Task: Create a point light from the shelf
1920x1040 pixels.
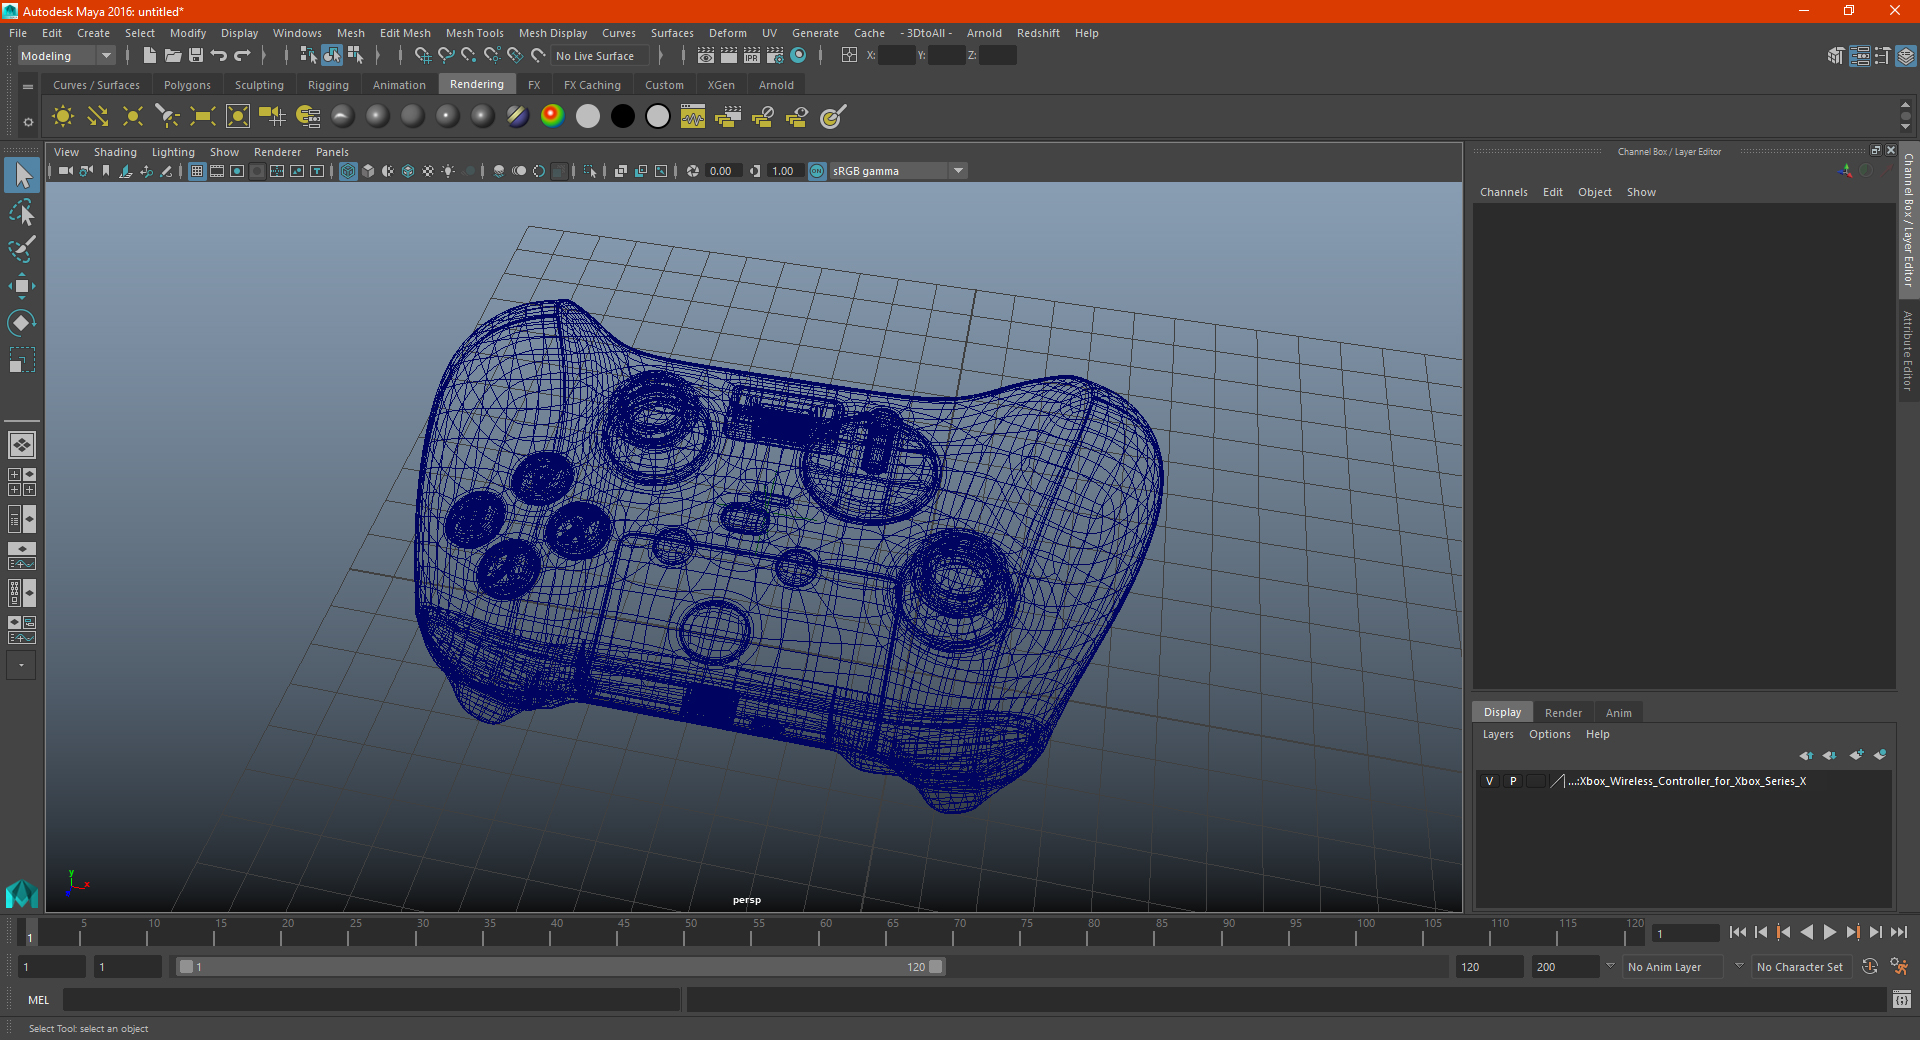Action: tap(133, 117)
